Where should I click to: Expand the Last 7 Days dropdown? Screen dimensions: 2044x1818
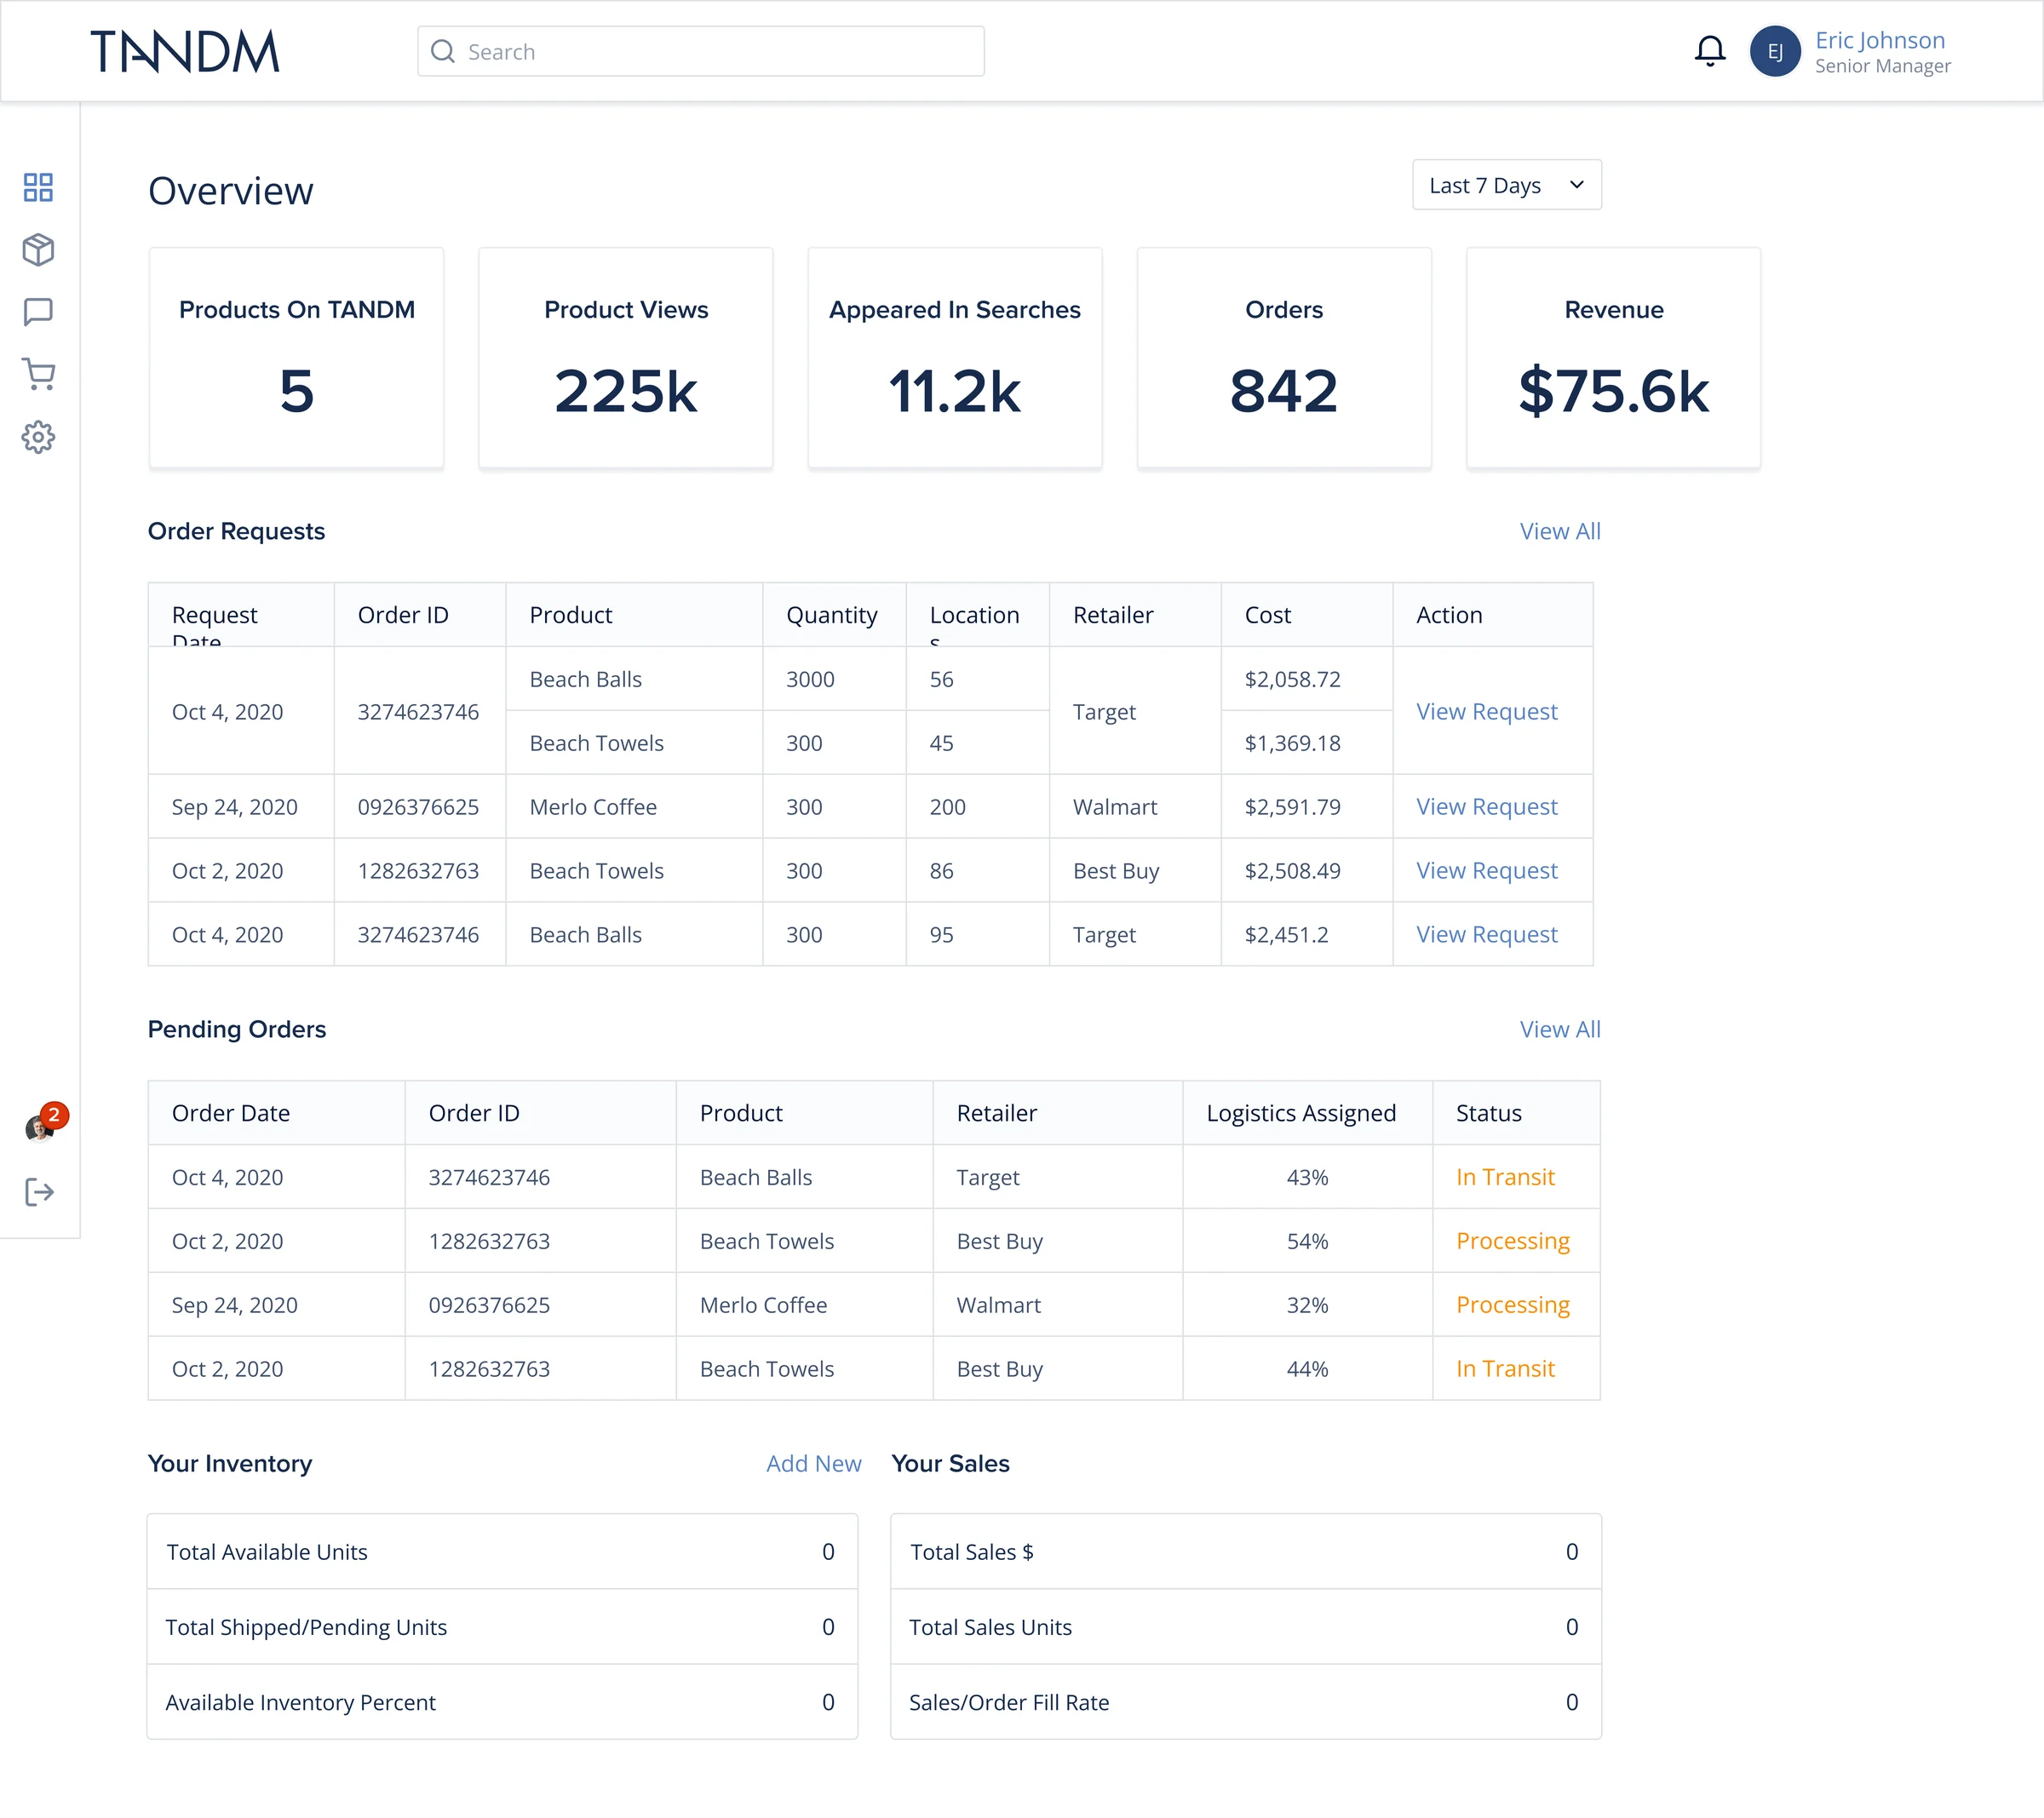tap(1506, 185)
